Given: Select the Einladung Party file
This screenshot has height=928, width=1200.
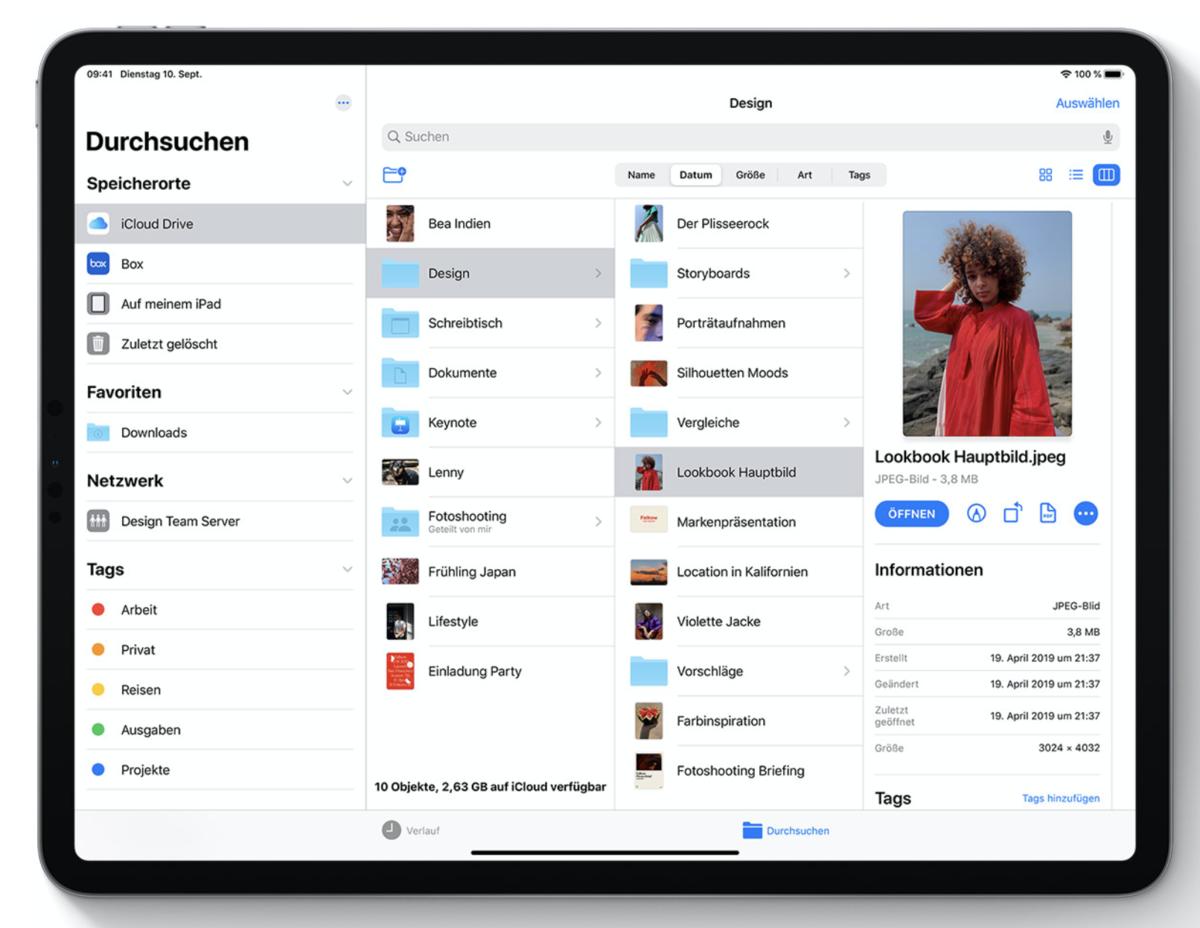Looking at the screenshot, I should (x=491, y=671).
